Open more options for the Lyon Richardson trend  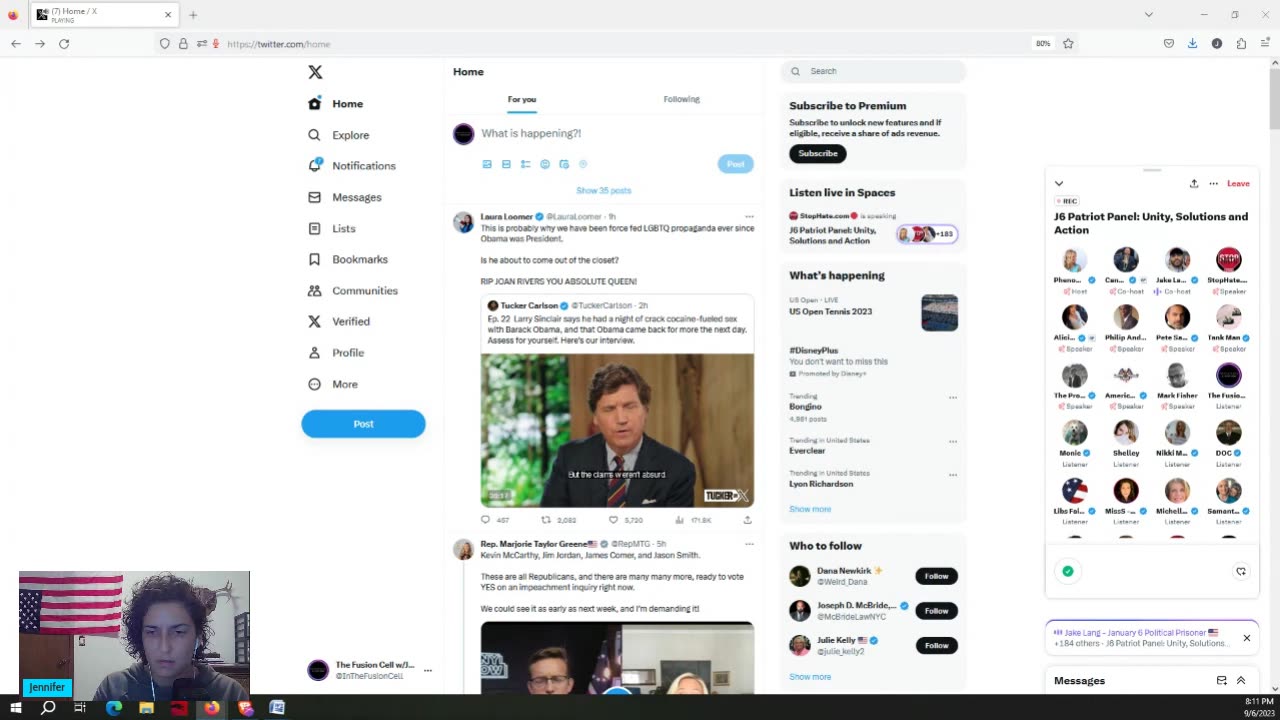tap(953, 474)
